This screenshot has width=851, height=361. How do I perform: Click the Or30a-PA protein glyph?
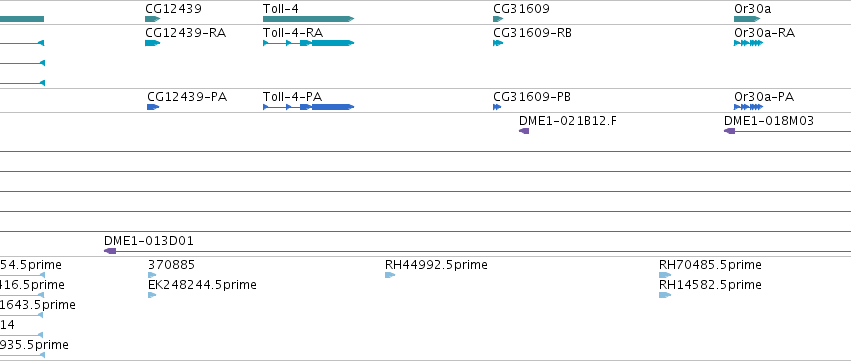coord(748,107)
